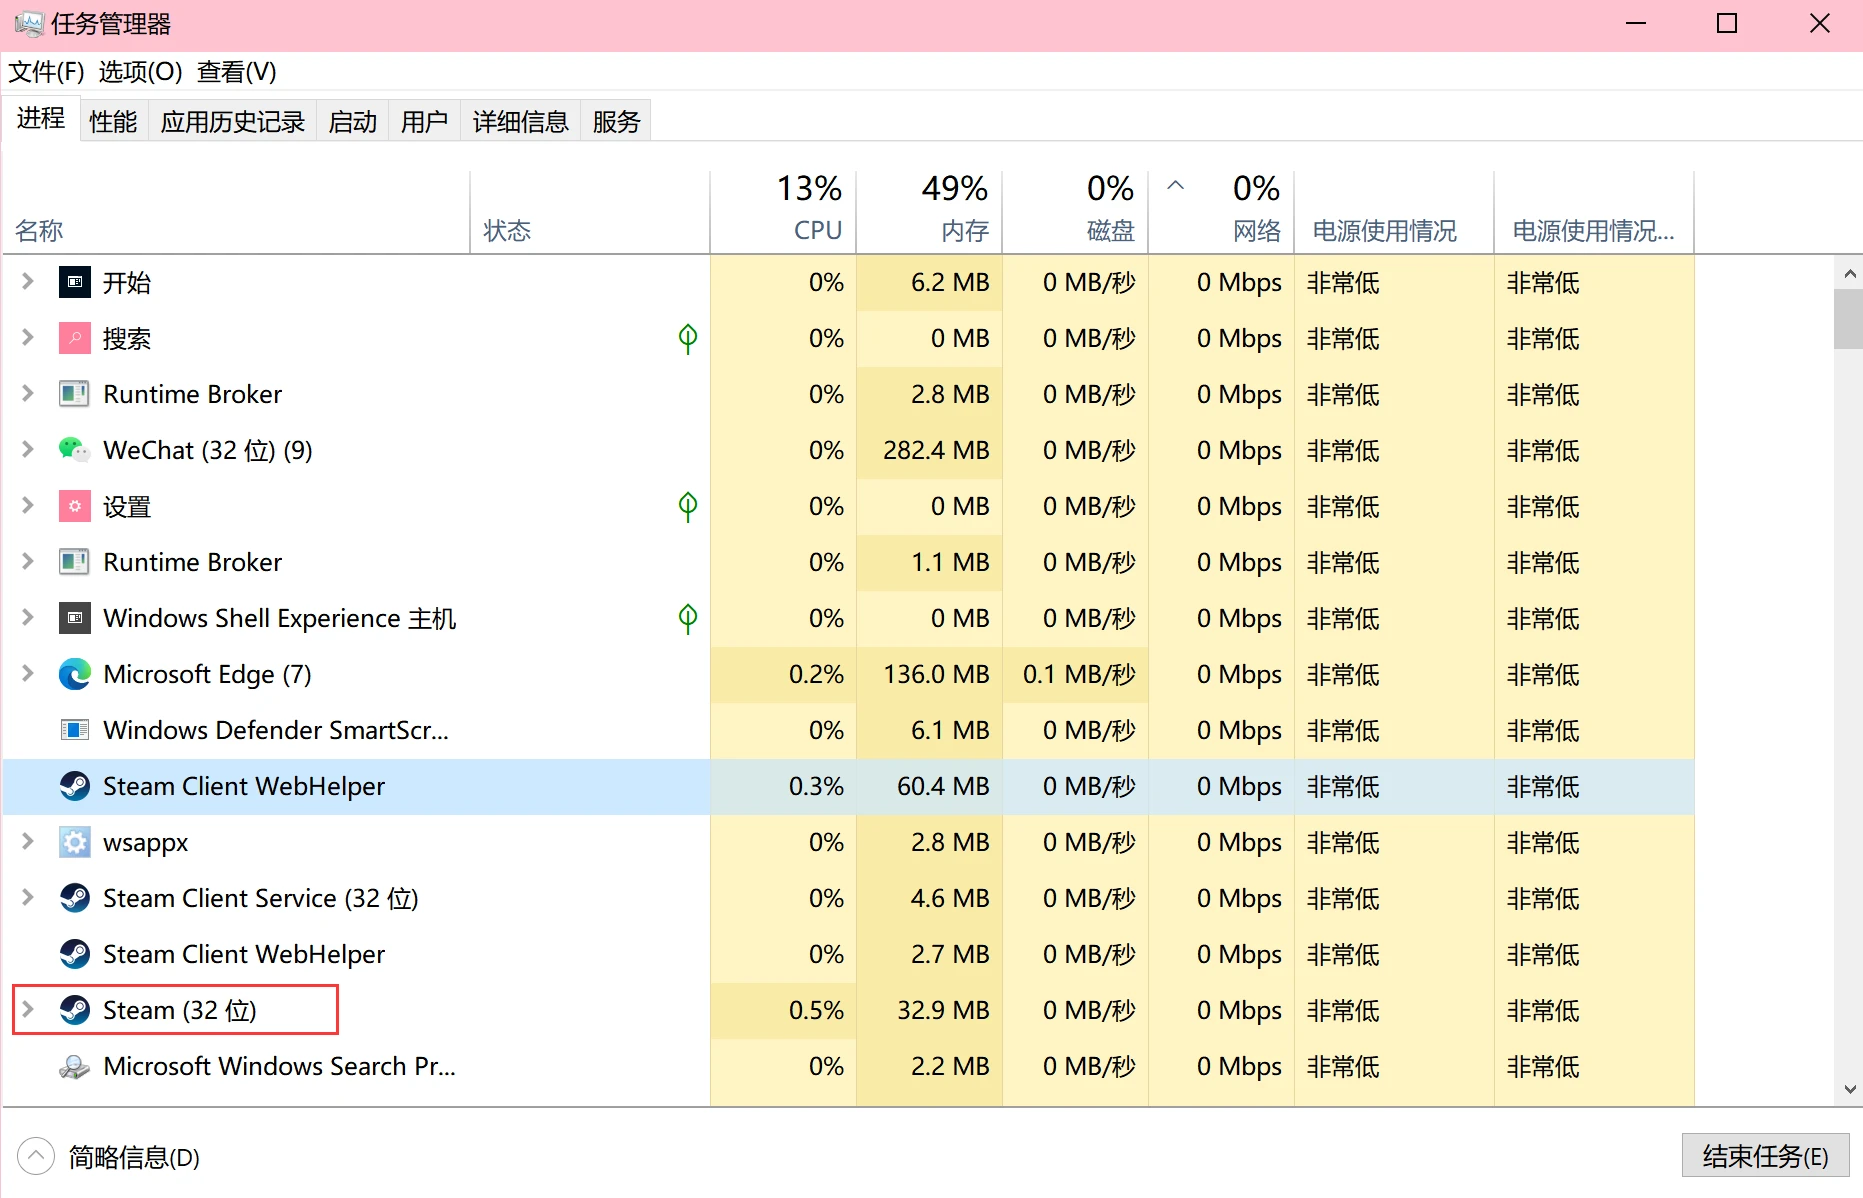This screenshot has height=1198, width=1863.
Task: Expand the Microsoft Edge (7) group
Action: click(28, 675)
